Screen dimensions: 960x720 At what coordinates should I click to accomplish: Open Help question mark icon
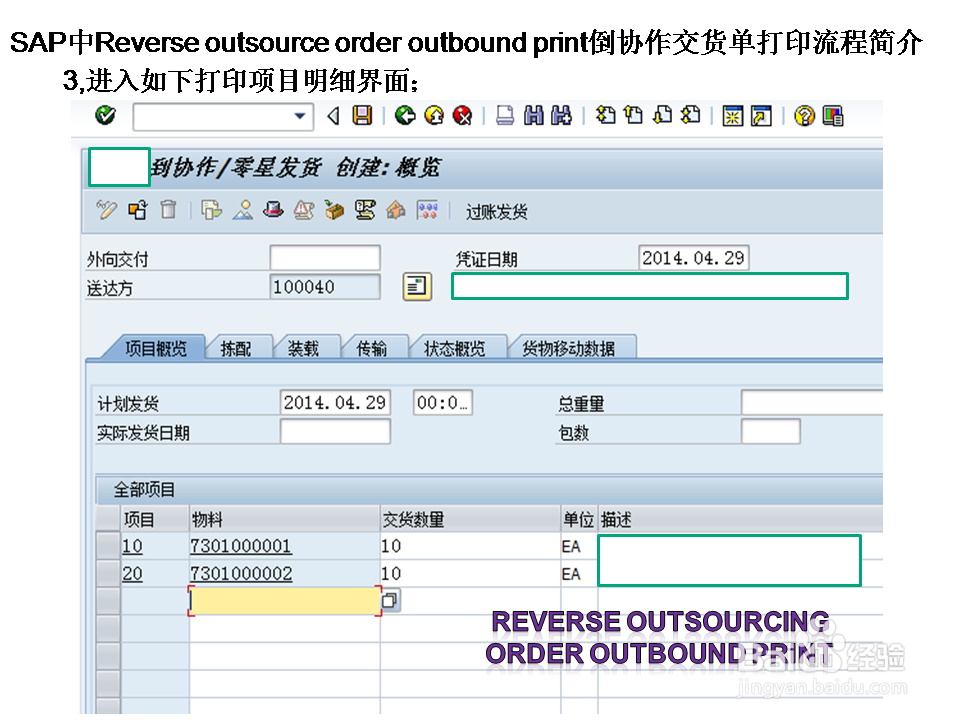pyautogui.click(x=804, y=116)
